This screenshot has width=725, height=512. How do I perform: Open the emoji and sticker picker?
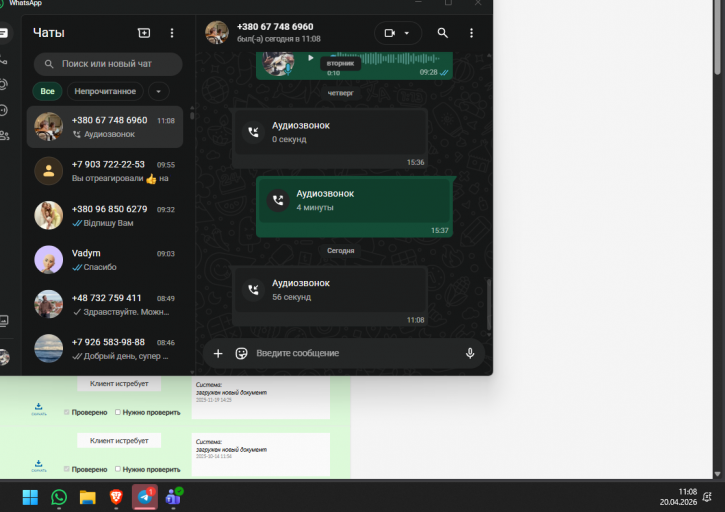pyautogui.click(x=241, y=353)
